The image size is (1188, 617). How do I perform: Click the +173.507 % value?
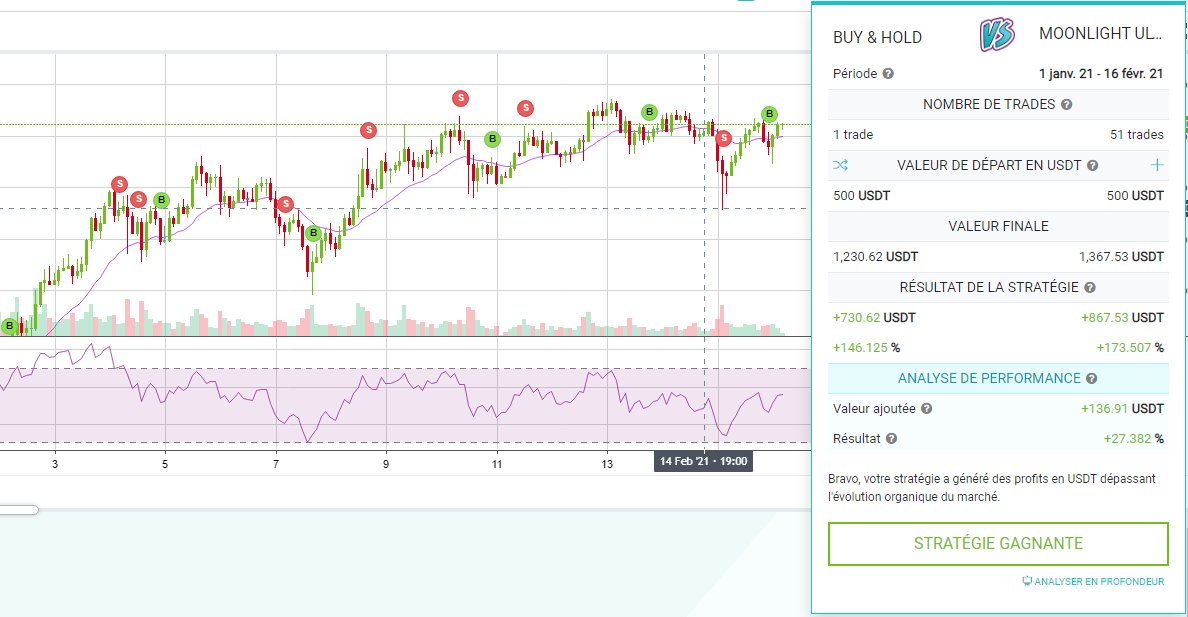click(x=1130, y=348)
